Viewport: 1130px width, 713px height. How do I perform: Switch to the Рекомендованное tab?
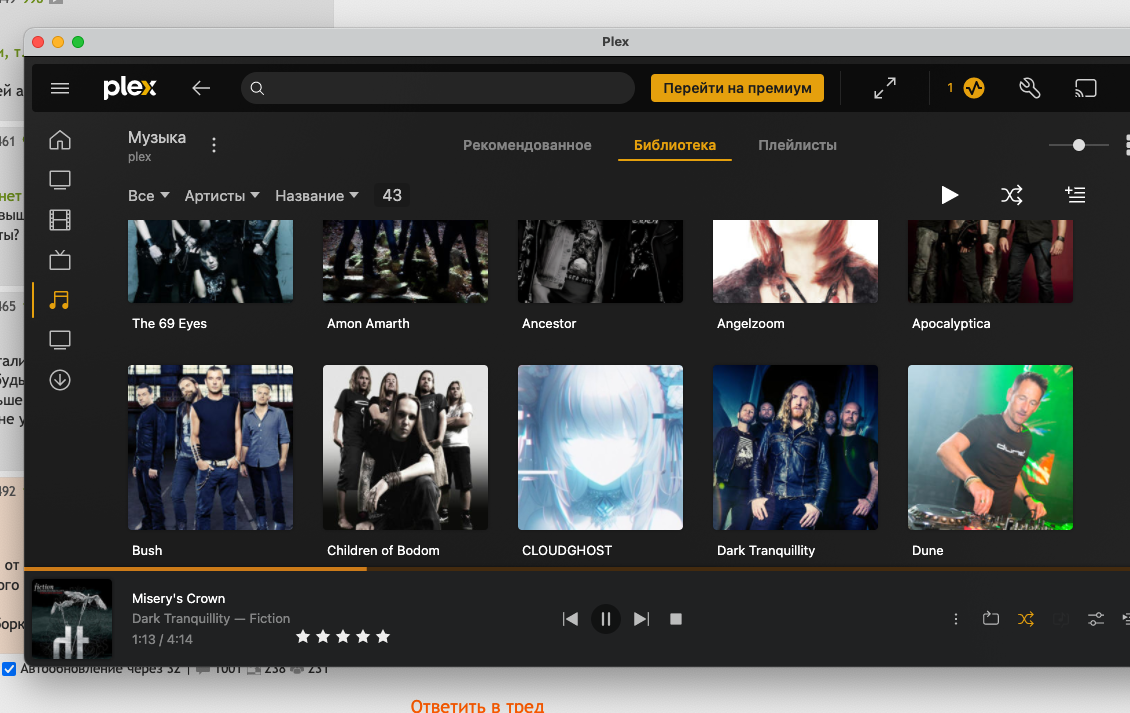(x=527, y=145)
